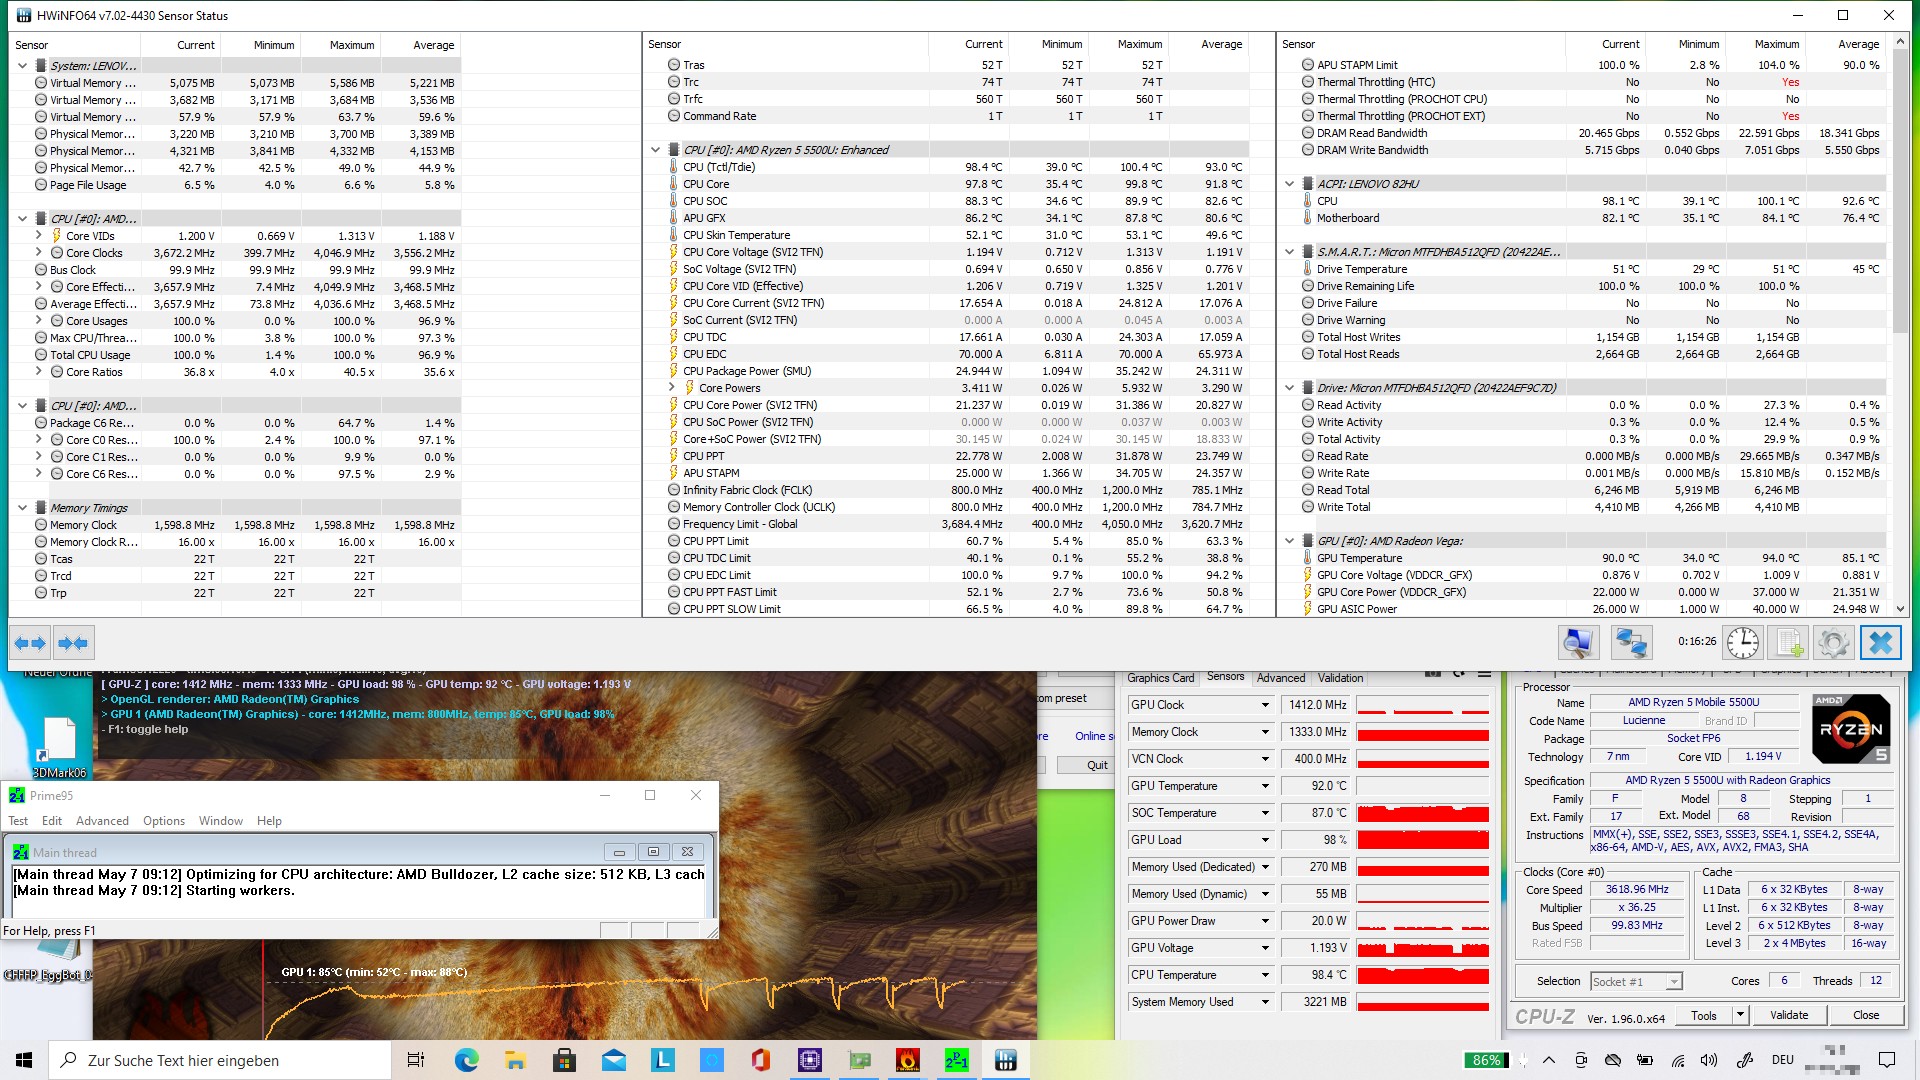Open the HWiNFO system summary monitor icon
This screenshot has width=1920, height=1080.
(1578, 643)
